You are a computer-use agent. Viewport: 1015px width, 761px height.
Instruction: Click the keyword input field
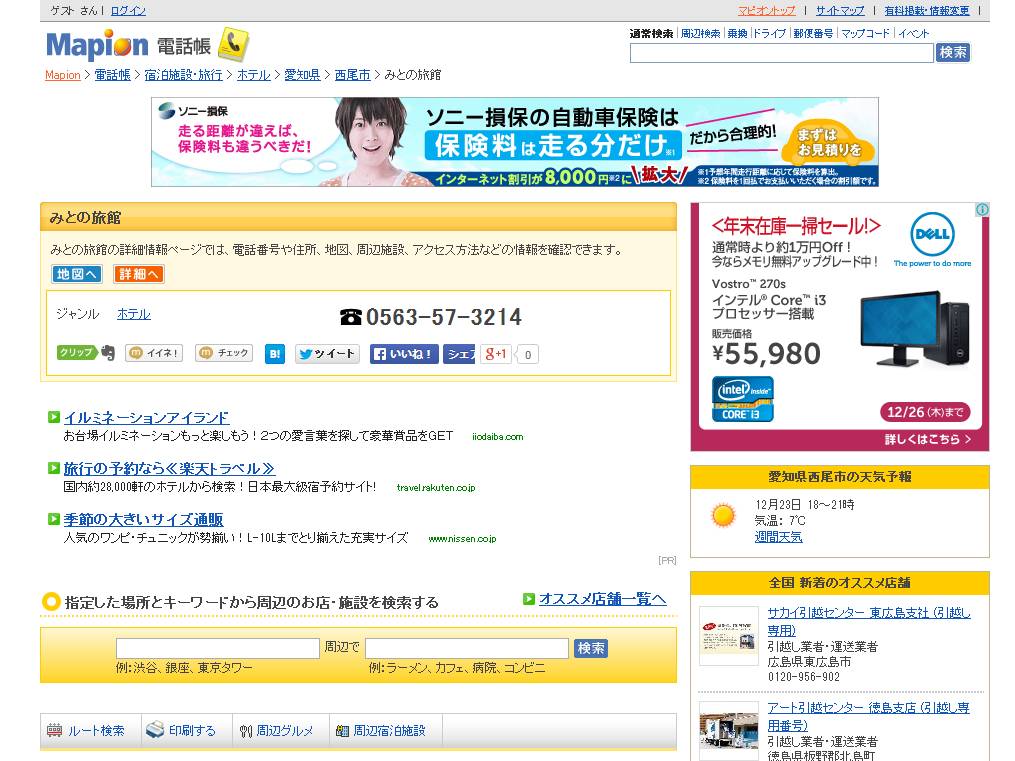(x=467, y=648)
